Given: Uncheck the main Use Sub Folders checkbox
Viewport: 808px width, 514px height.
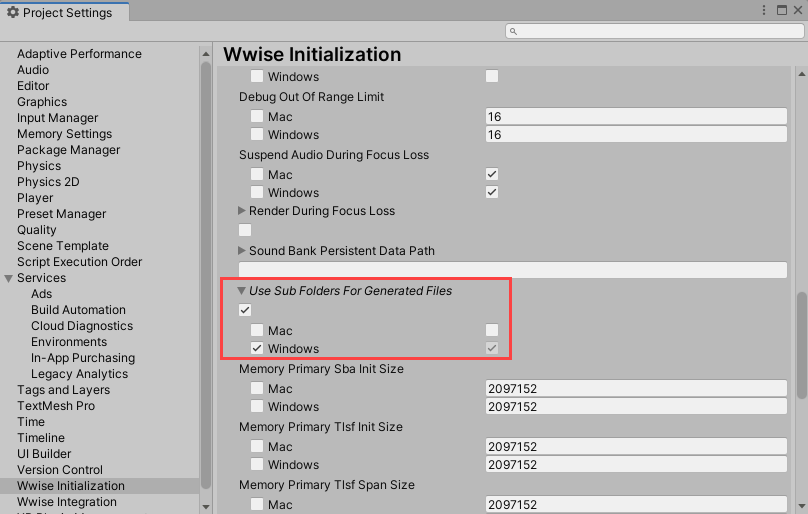Looking at the screenshot, I should pyautogui.click(x=245, y=311).
